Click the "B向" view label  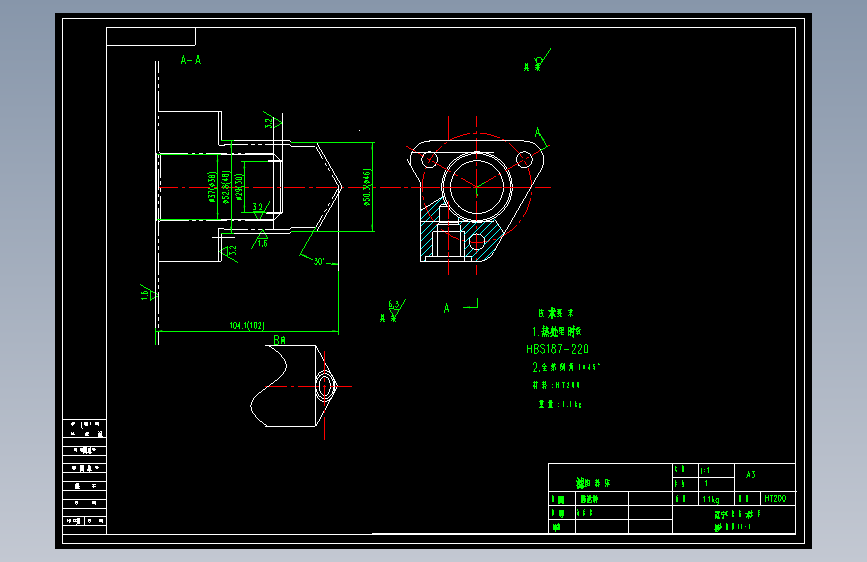point(279,340)
